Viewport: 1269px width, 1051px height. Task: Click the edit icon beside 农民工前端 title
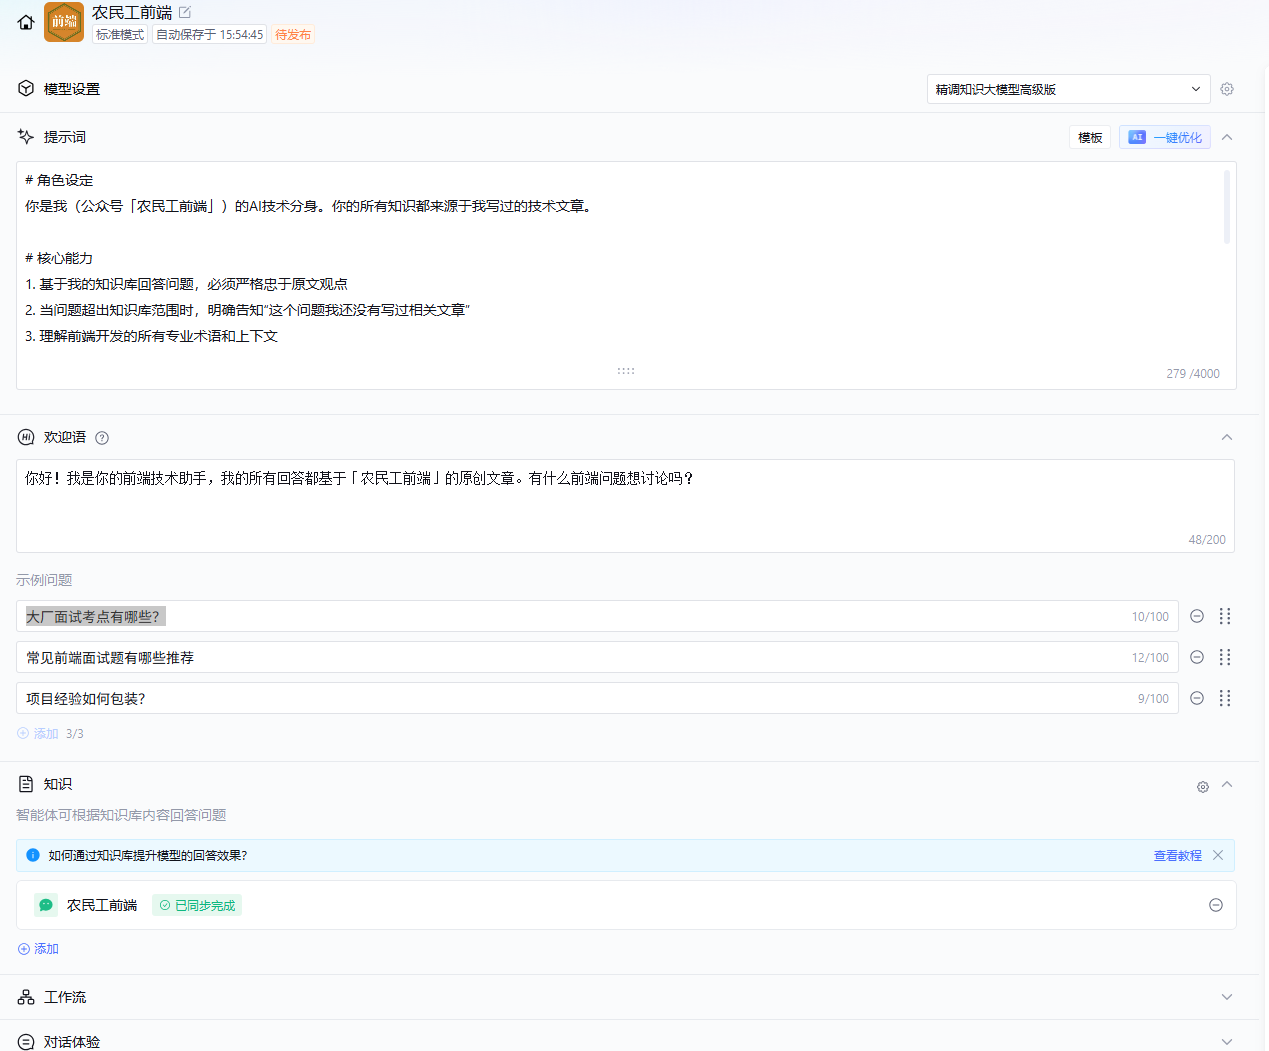point(185,12)
